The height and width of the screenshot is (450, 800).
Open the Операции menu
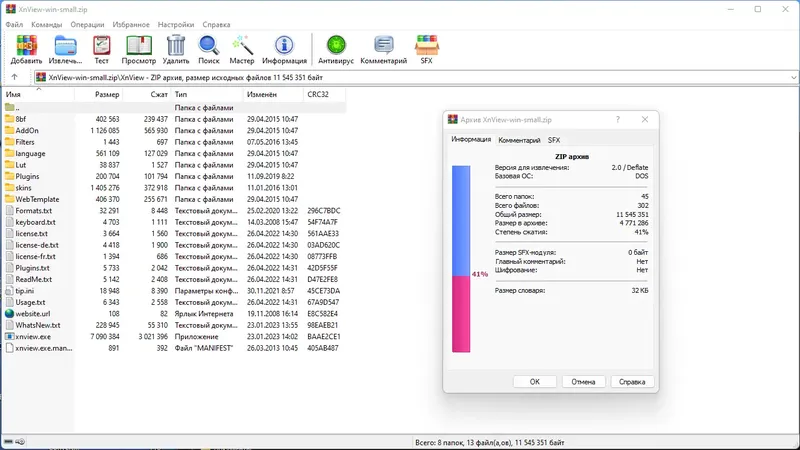(87, 24)
